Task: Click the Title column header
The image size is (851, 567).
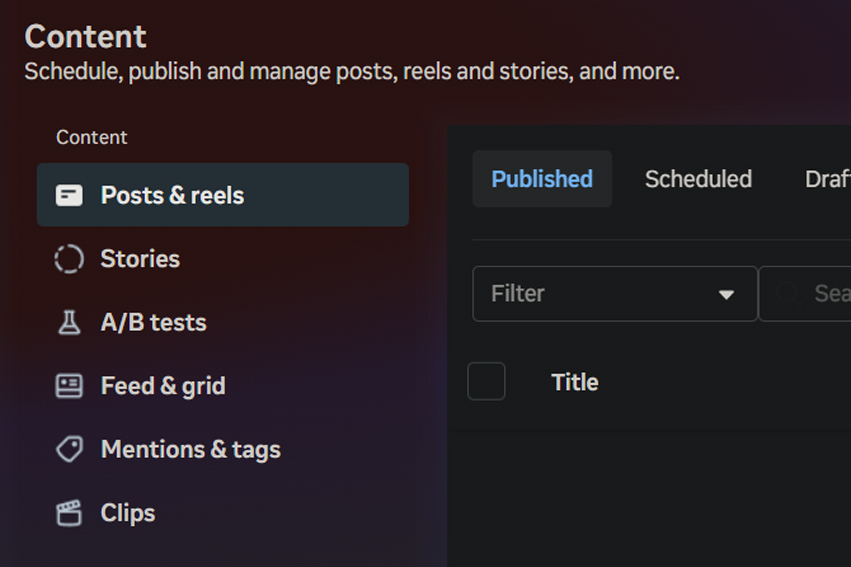Action: pos(575,382)
